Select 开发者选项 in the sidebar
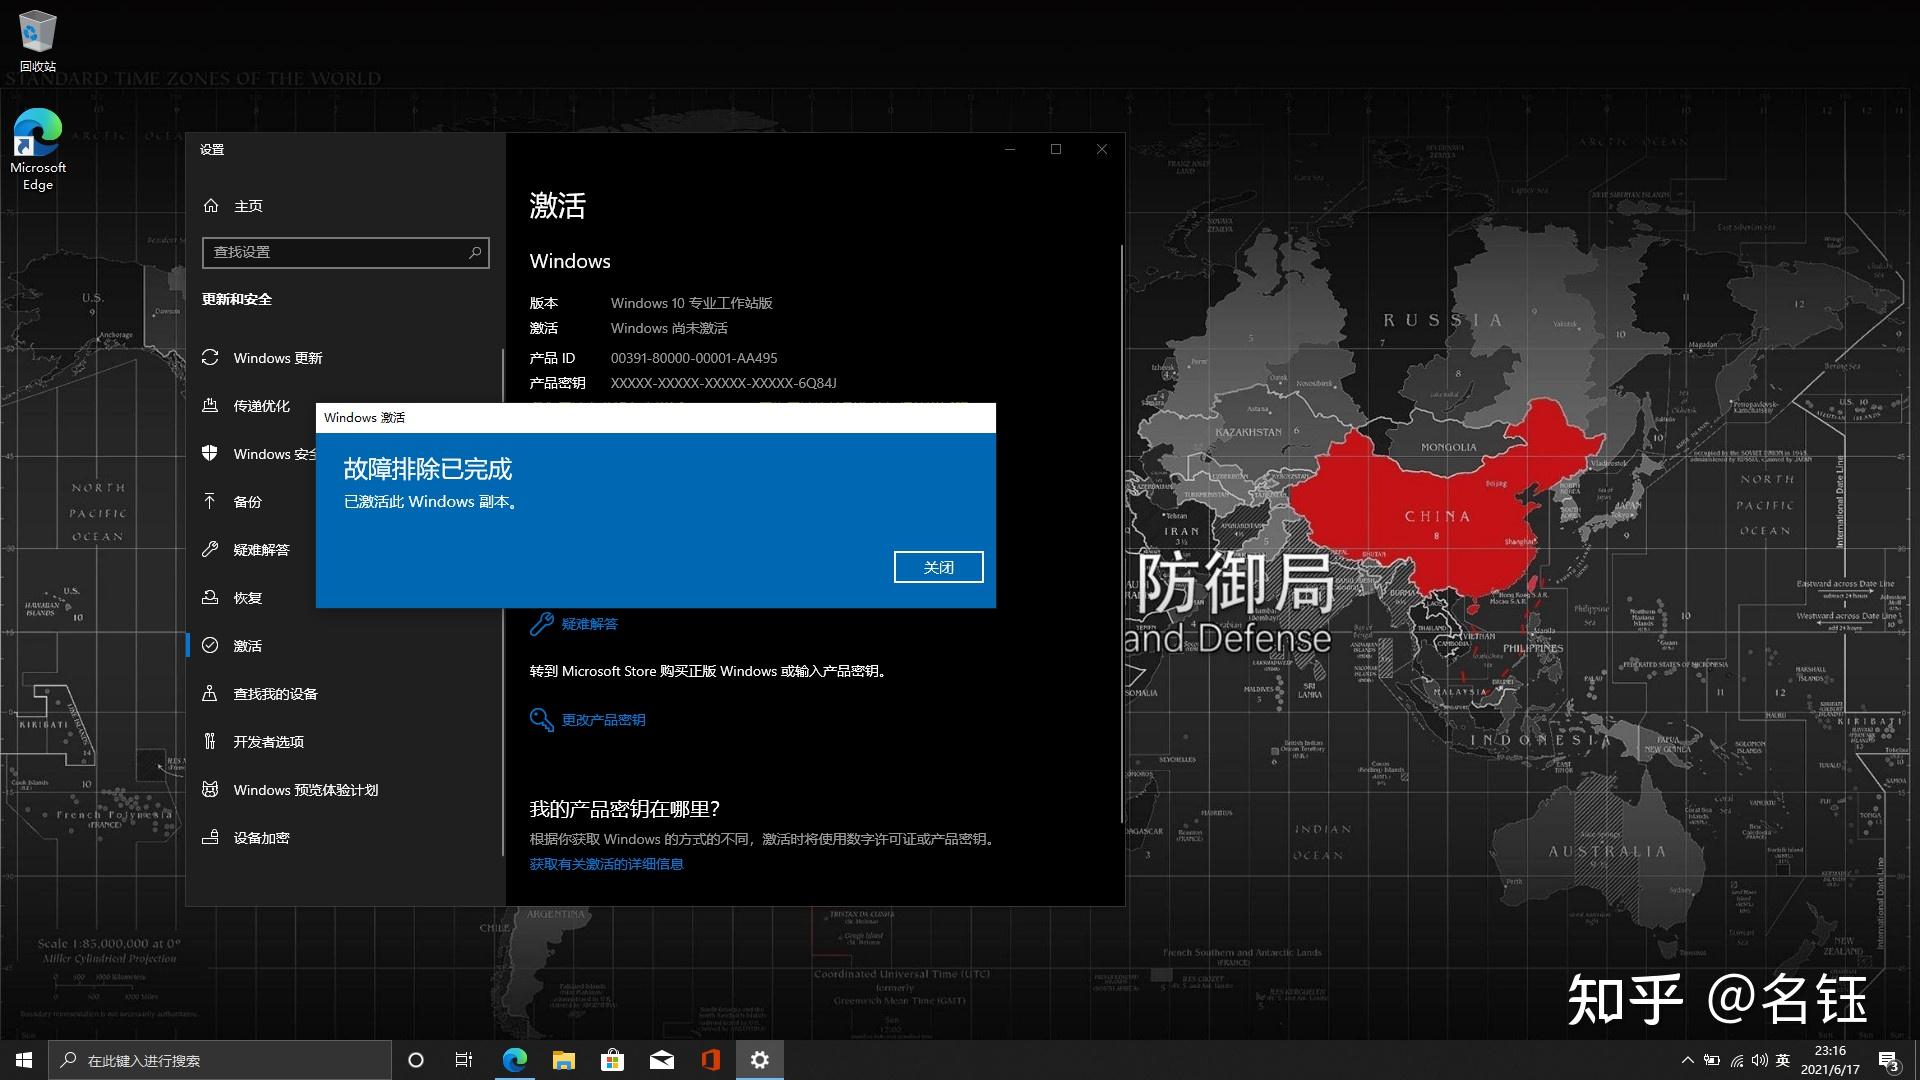This screenshot has width=1920, height=1080. point(268,742)
